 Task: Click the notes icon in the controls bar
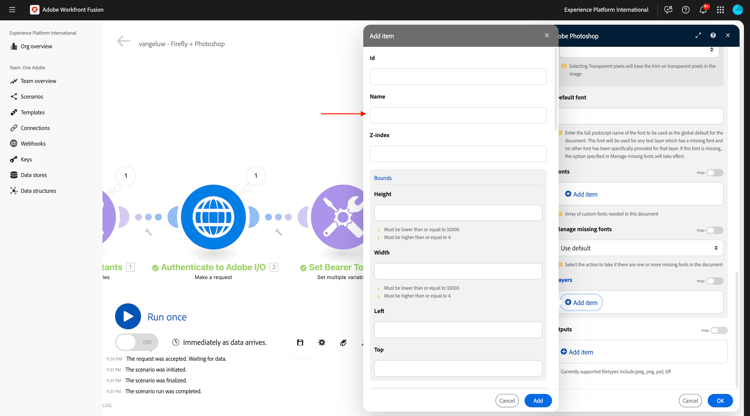(x=343, y=342)
